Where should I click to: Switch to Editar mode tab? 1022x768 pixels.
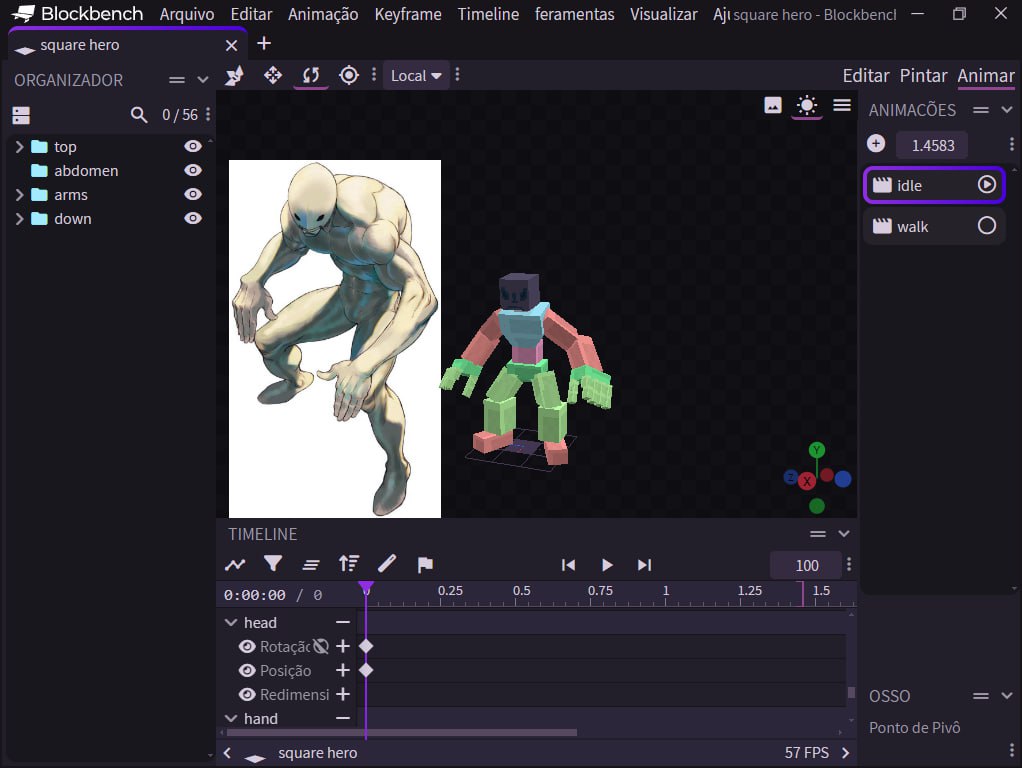coord(866,76)
